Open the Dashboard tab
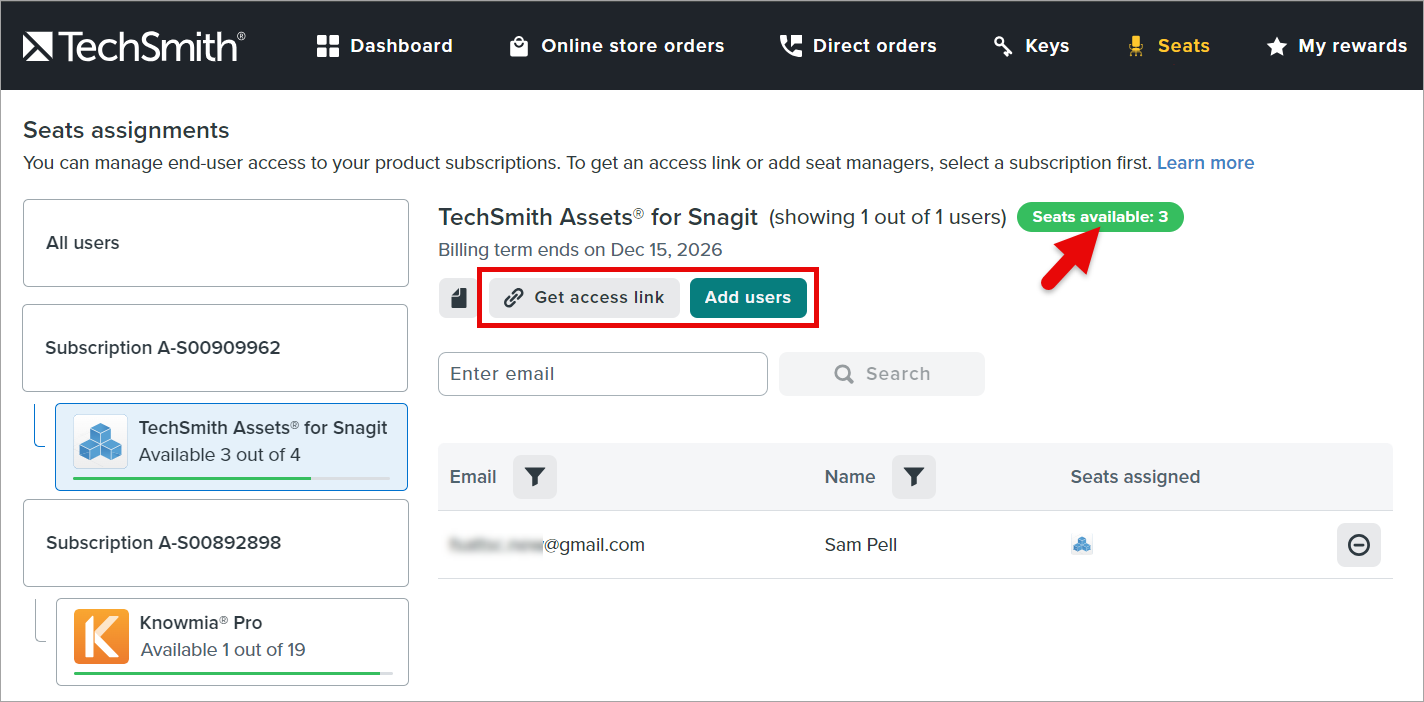The height and width of the screenshot is (702, 1424). coord(384,46)
